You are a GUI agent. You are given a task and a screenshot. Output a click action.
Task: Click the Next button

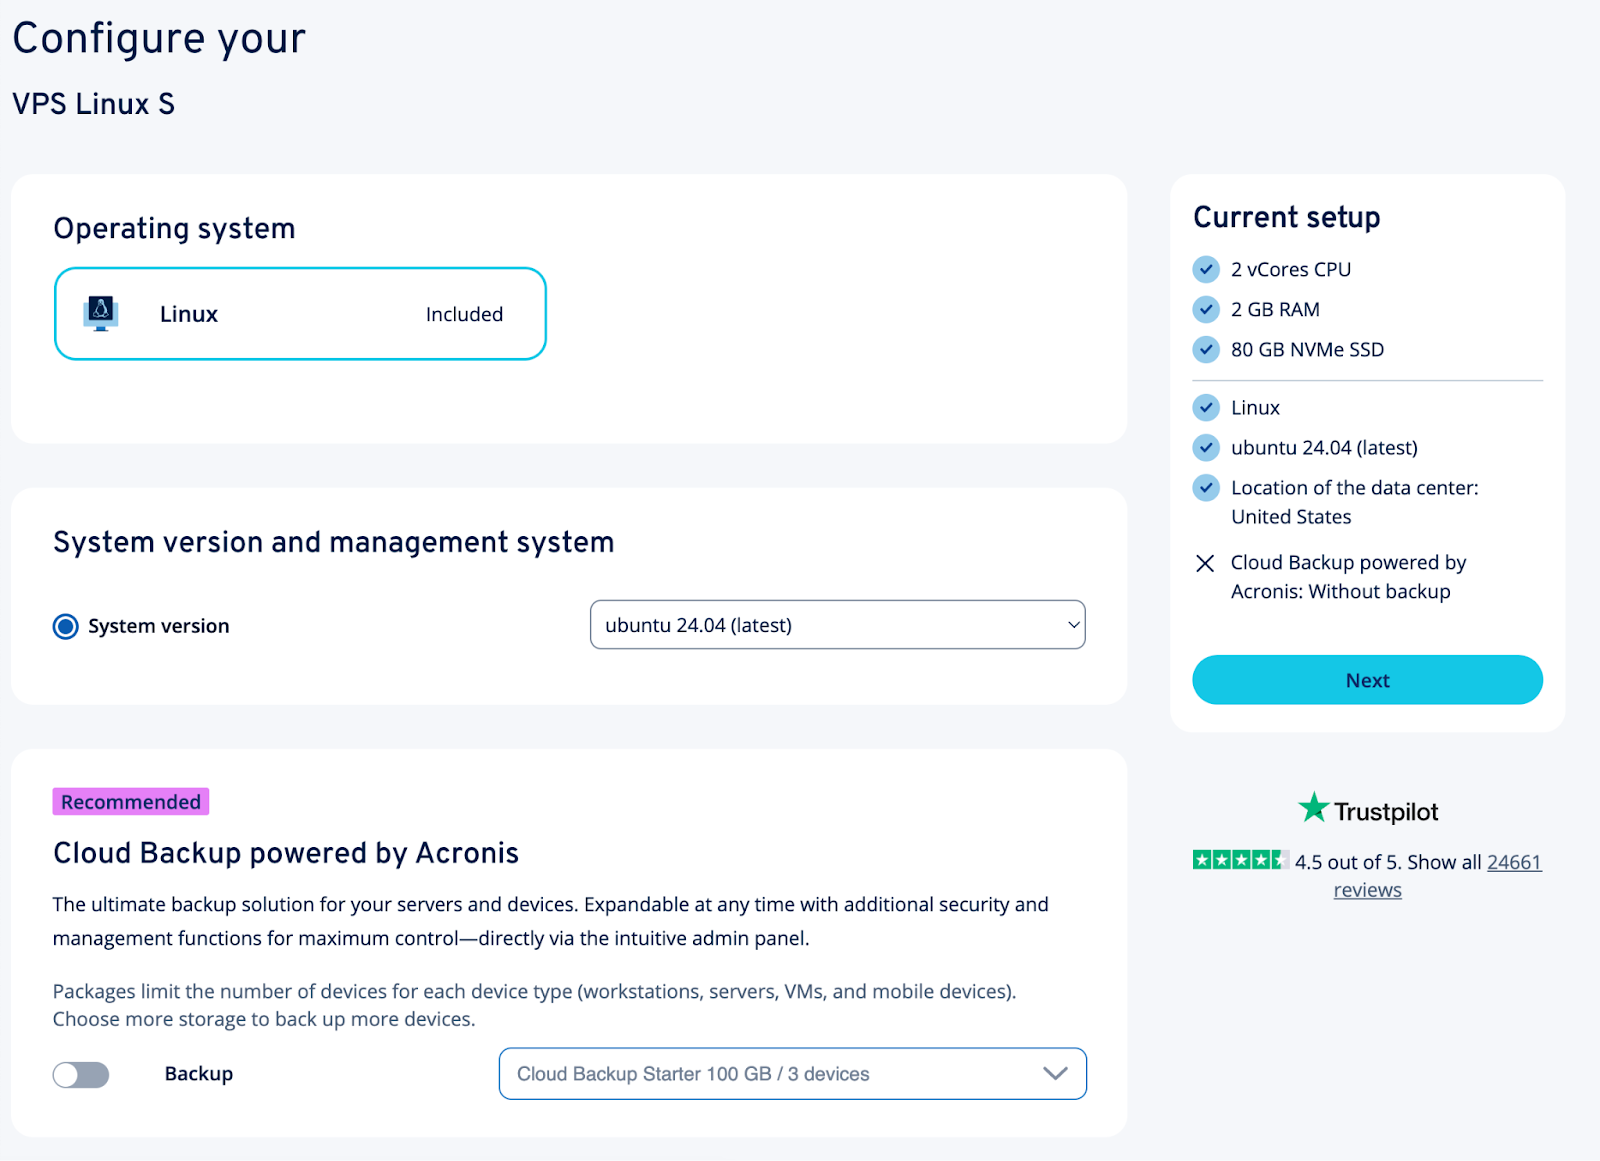1366,679
